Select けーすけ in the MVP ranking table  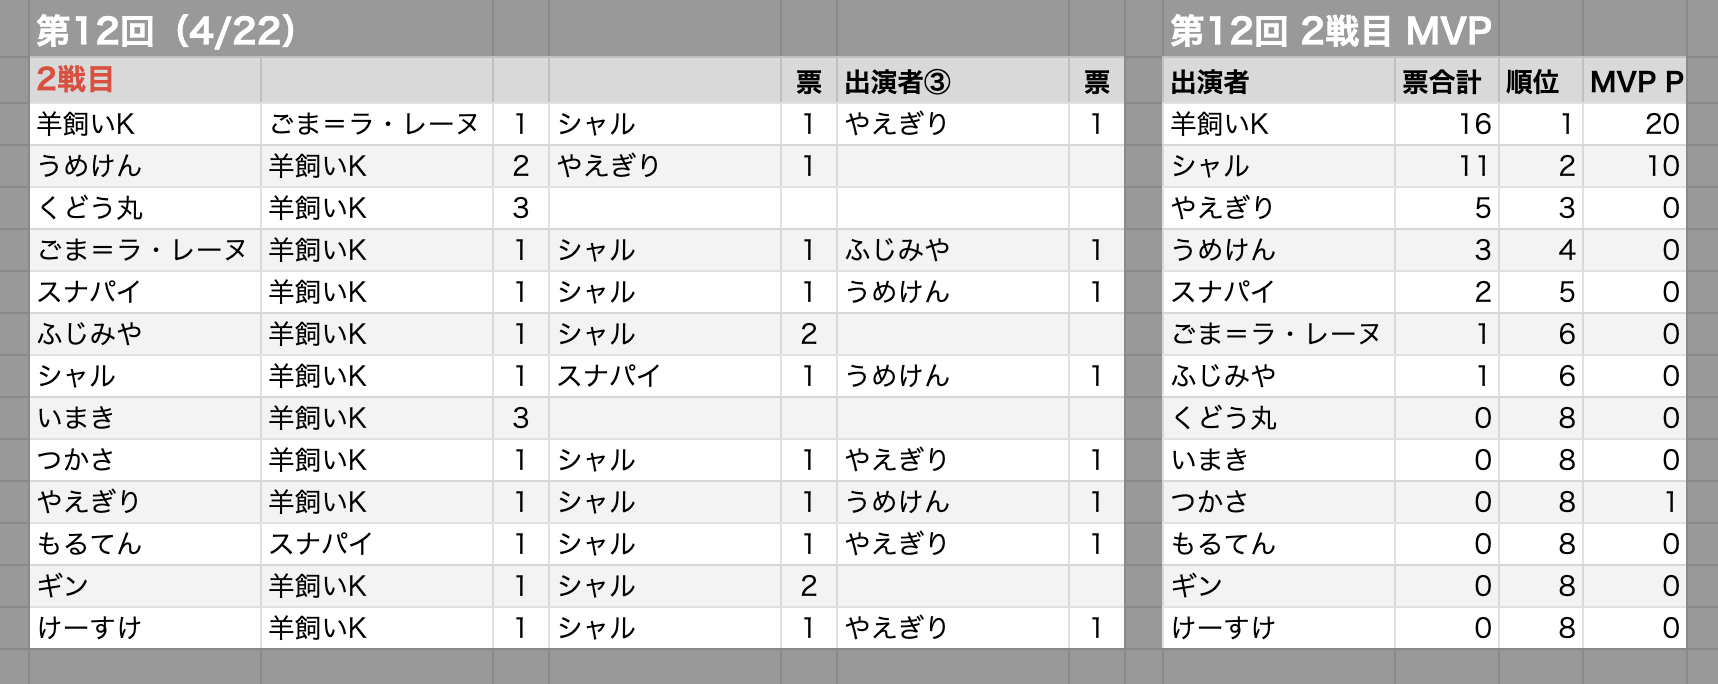(x=1279, y=628)
